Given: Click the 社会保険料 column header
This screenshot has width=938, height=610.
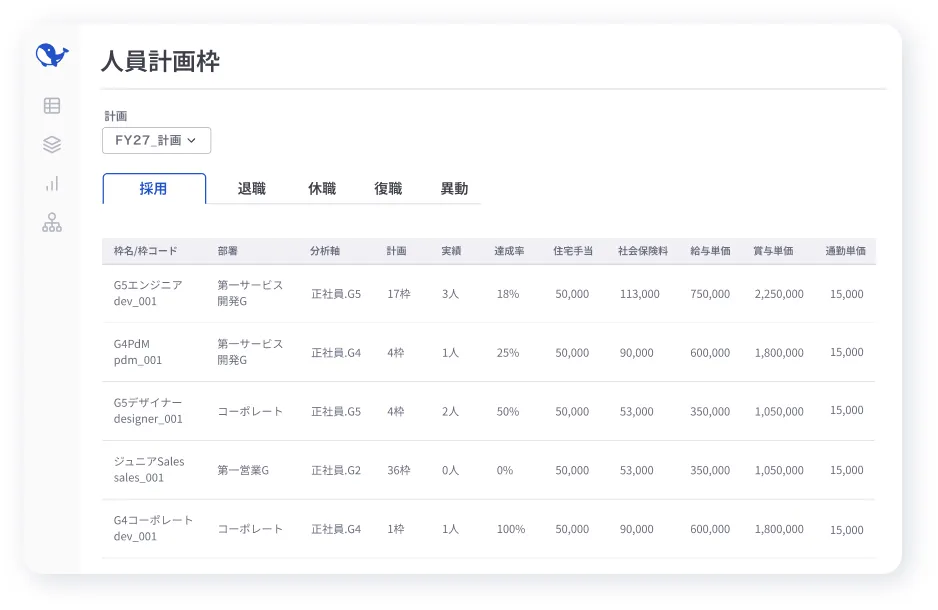Looking at the screenshot, I should 642,251.
